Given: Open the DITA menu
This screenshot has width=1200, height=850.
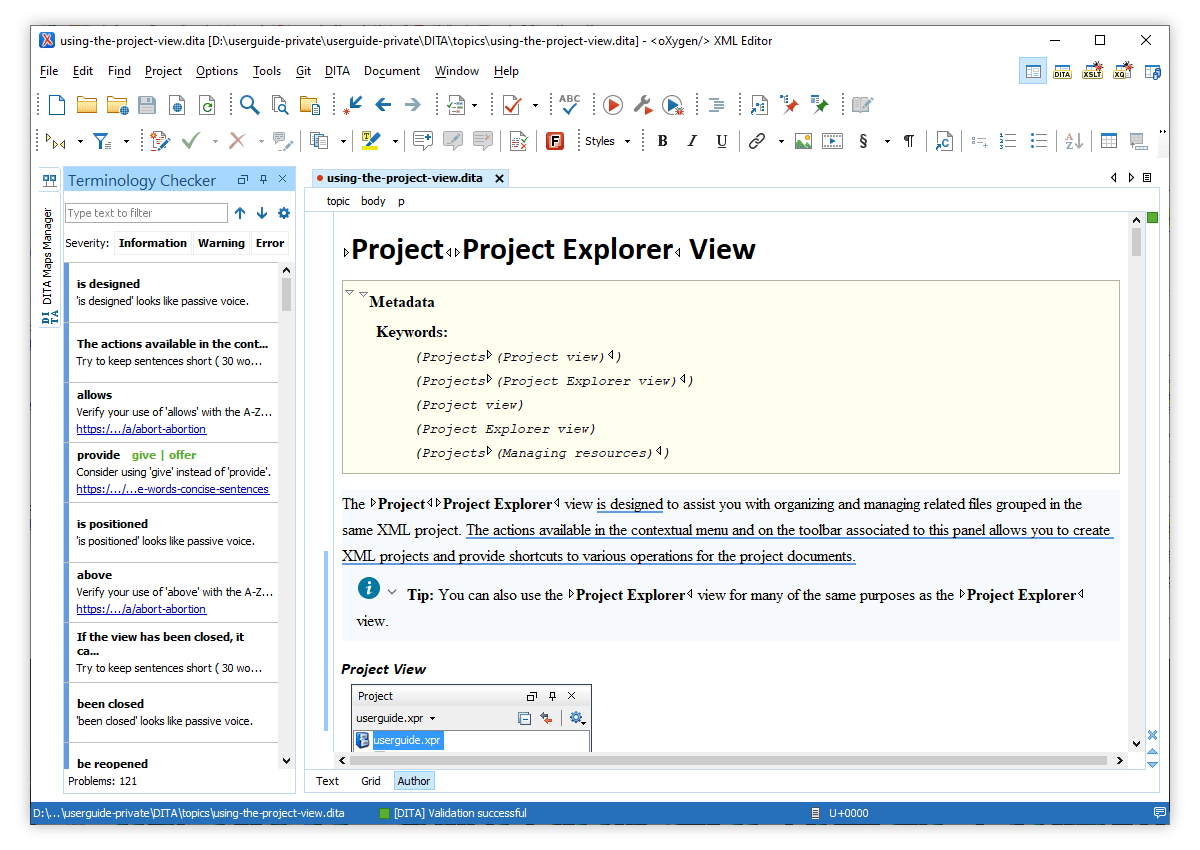Looking at the screenshot, I should [337, 71].
